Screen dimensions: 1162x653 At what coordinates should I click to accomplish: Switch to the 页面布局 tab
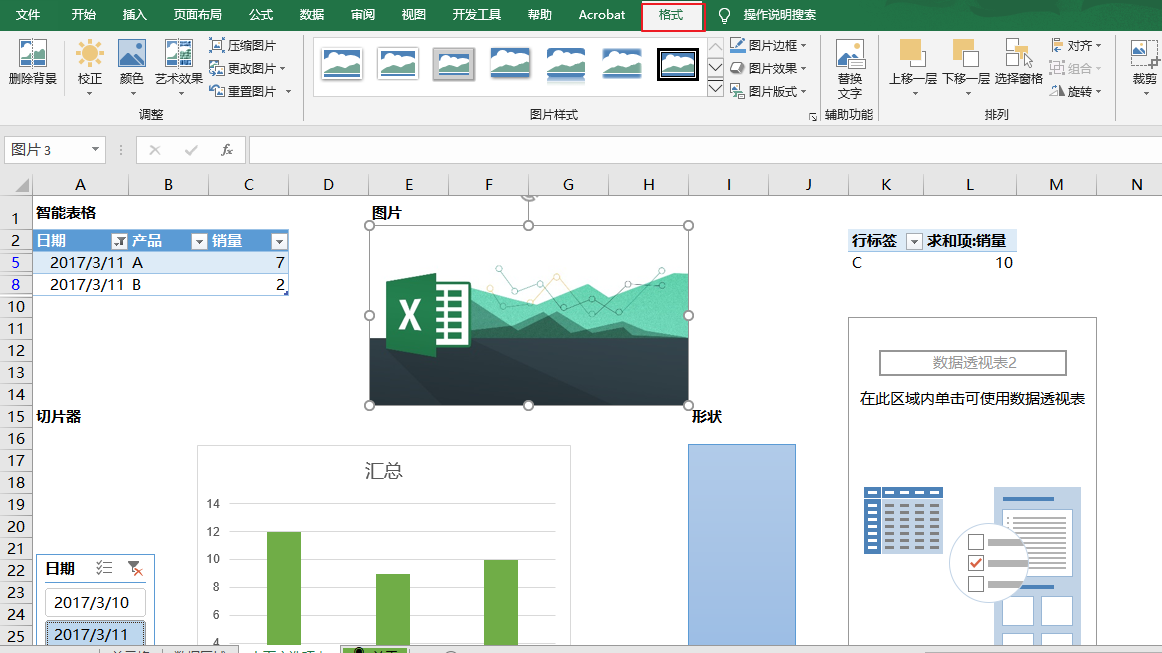click(197, 15)
